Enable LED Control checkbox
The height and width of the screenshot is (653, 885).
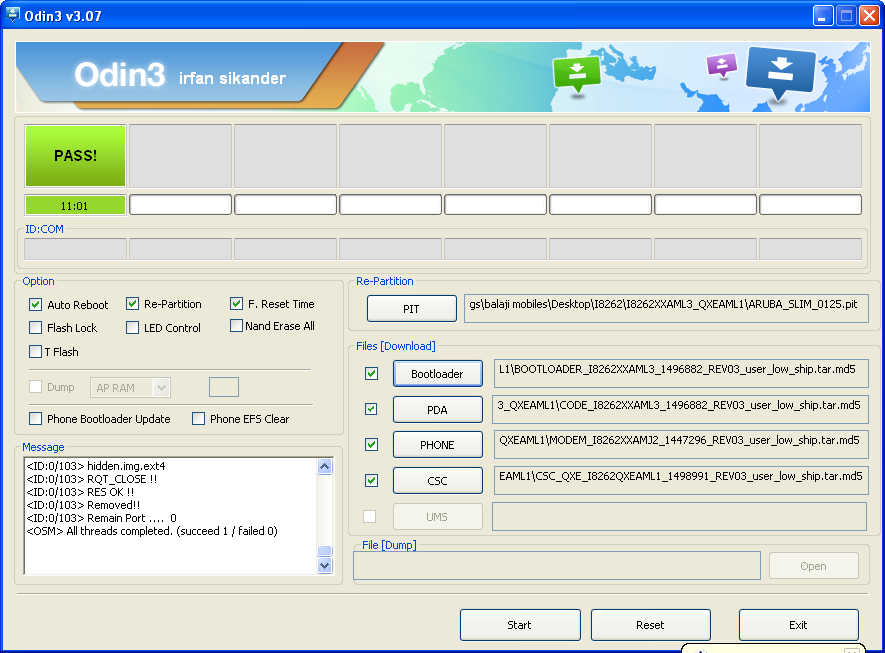(133, 327)
